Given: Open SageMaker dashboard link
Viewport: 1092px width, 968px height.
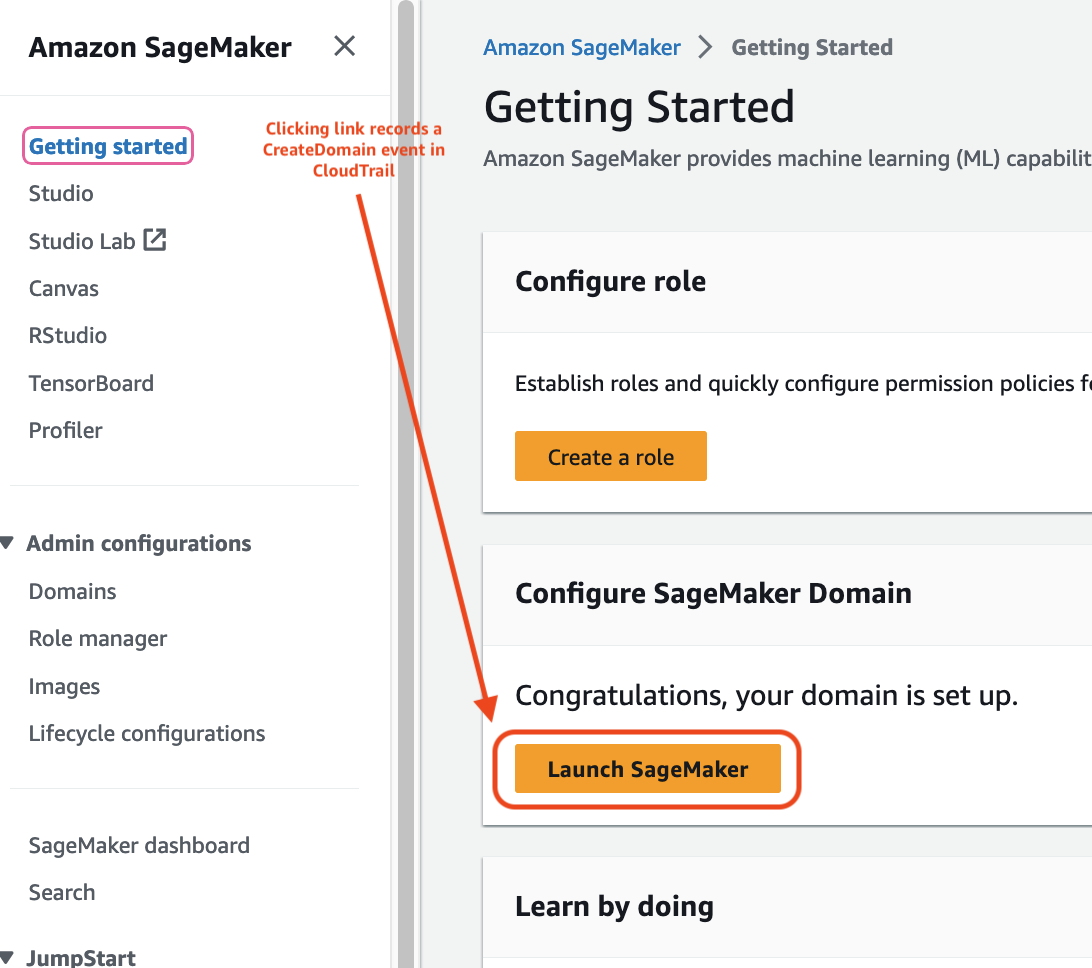Looking at the screenshot, I should click(139, 845).
